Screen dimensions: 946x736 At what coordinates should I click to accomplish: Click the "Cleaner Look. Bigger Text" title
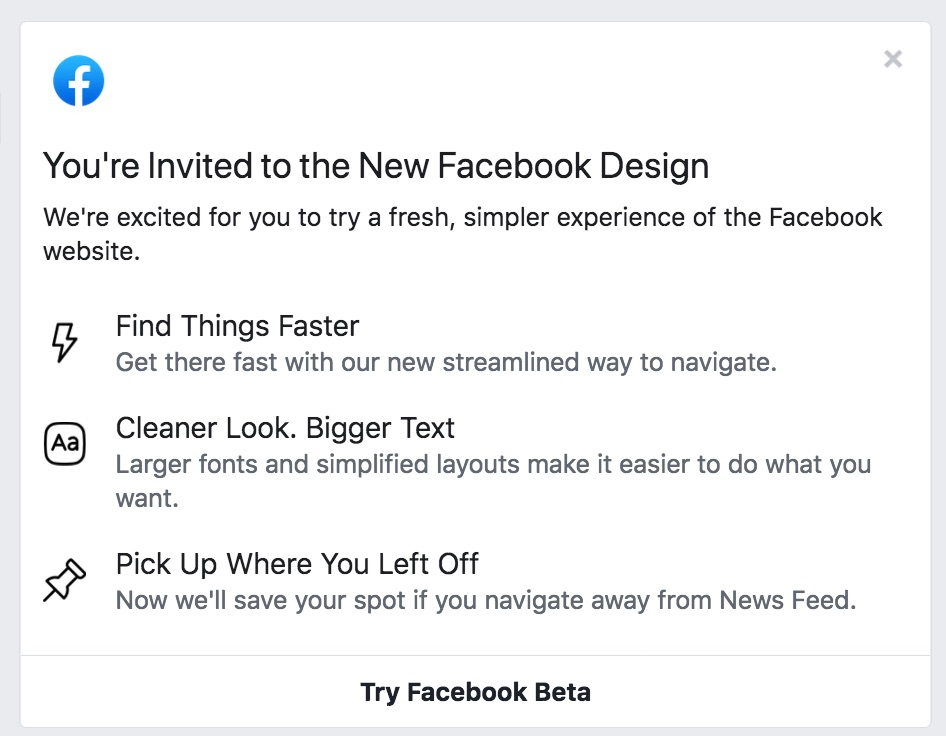285,428
